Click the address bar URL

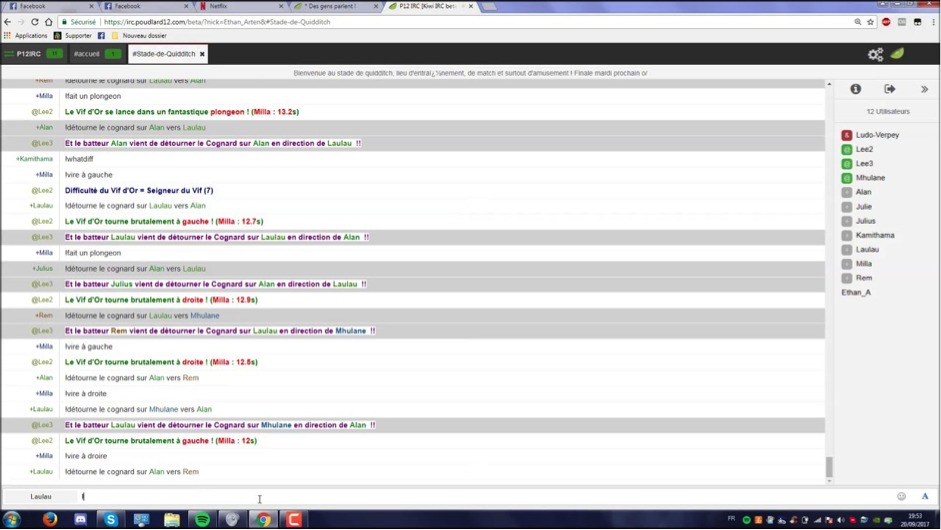coord(217,22)
